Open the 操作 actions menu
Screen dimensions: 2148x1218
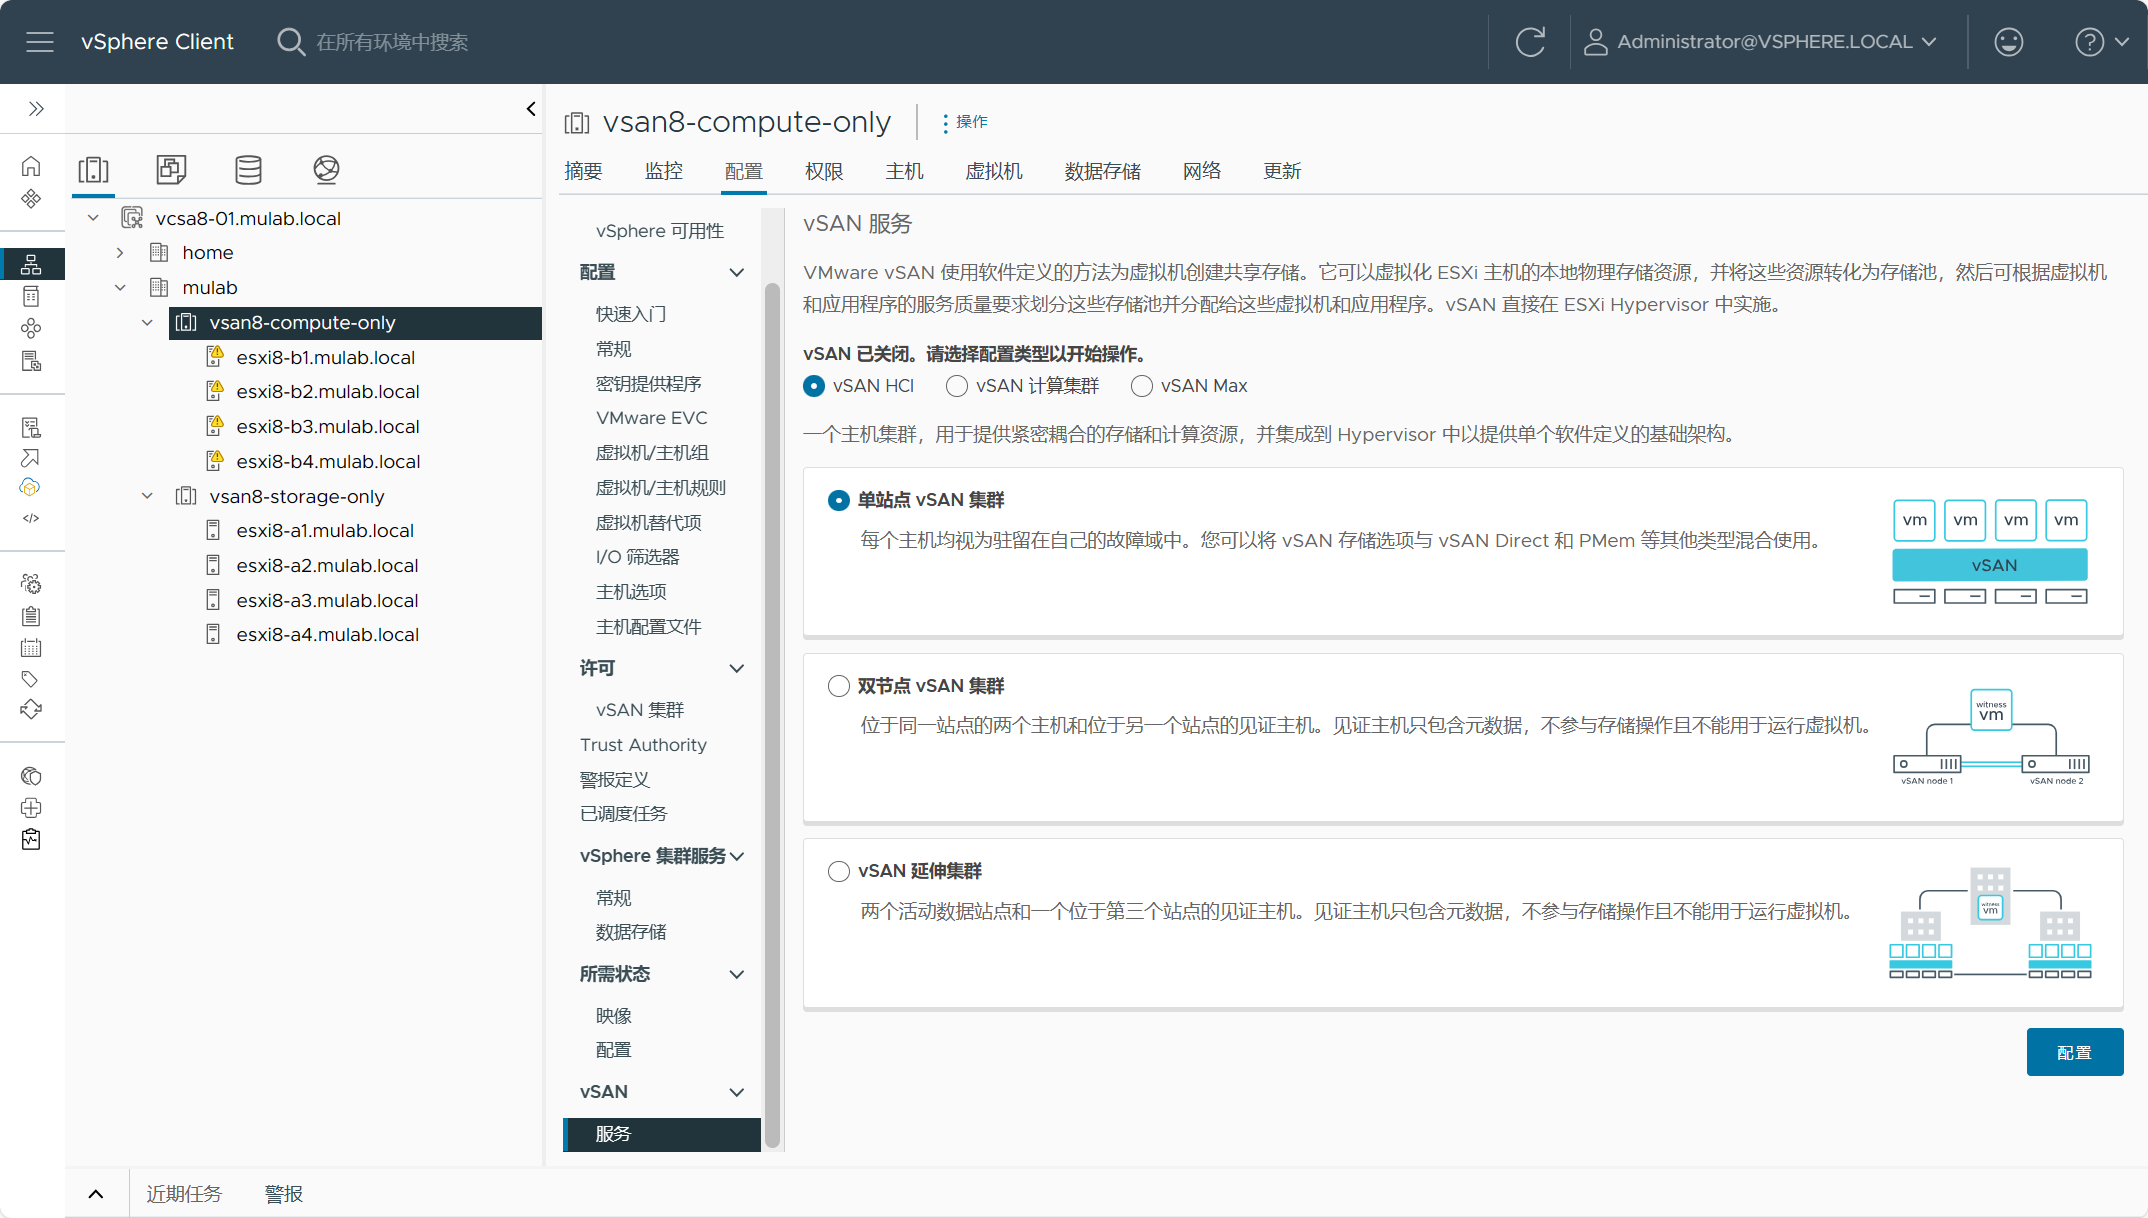[x=964, y=122]
